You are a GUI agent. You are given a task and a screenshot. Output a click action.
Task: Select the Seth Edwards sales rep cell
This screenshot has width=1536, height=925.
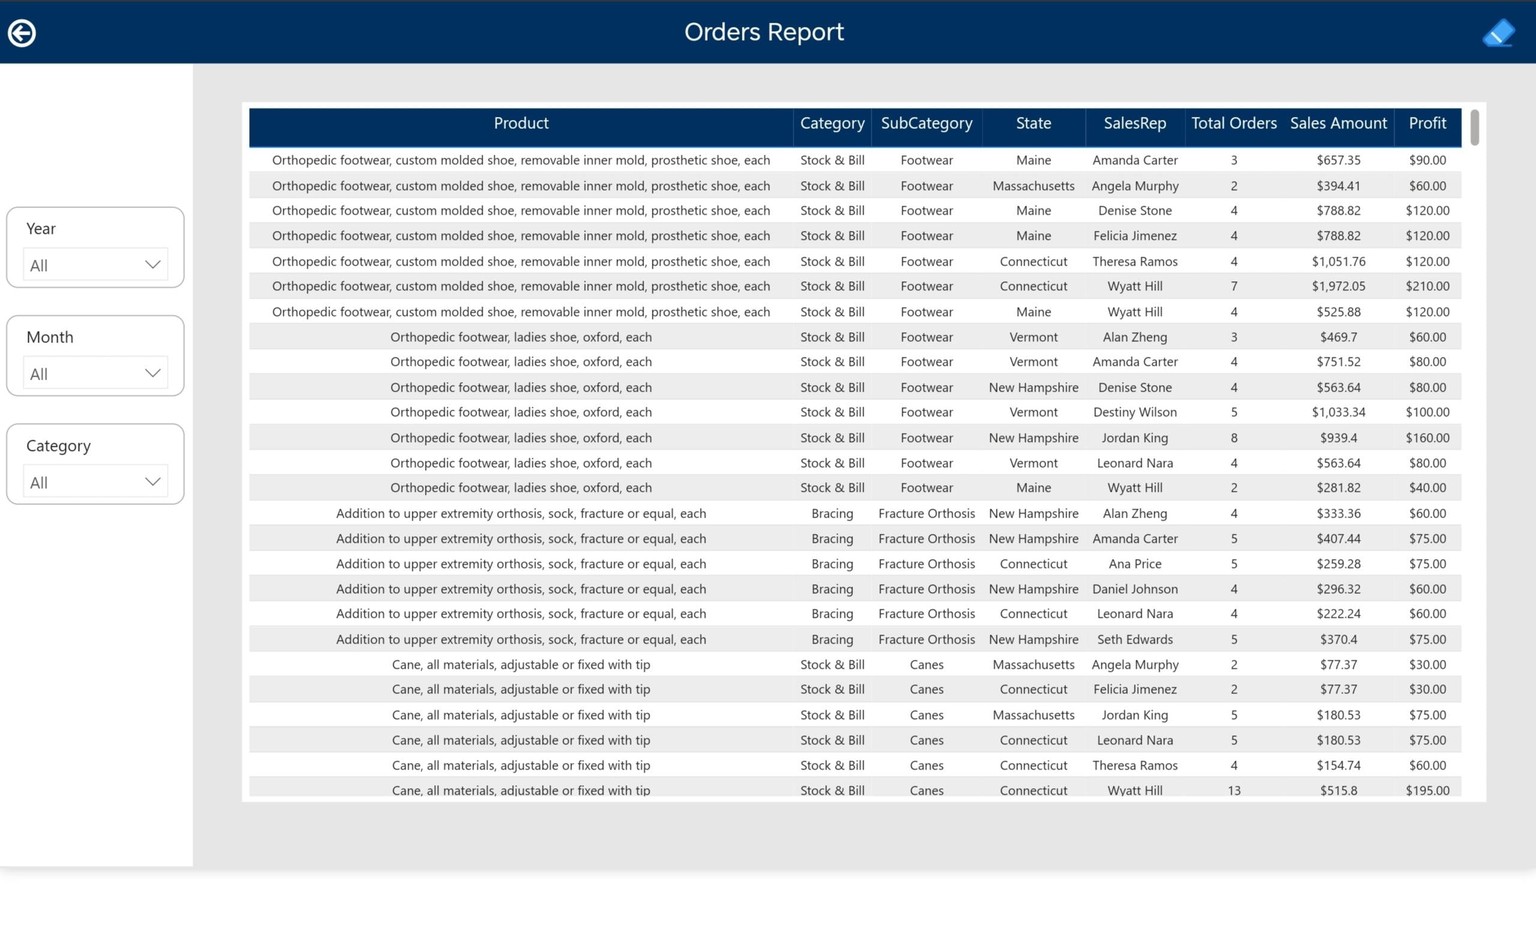(1135, 639)
